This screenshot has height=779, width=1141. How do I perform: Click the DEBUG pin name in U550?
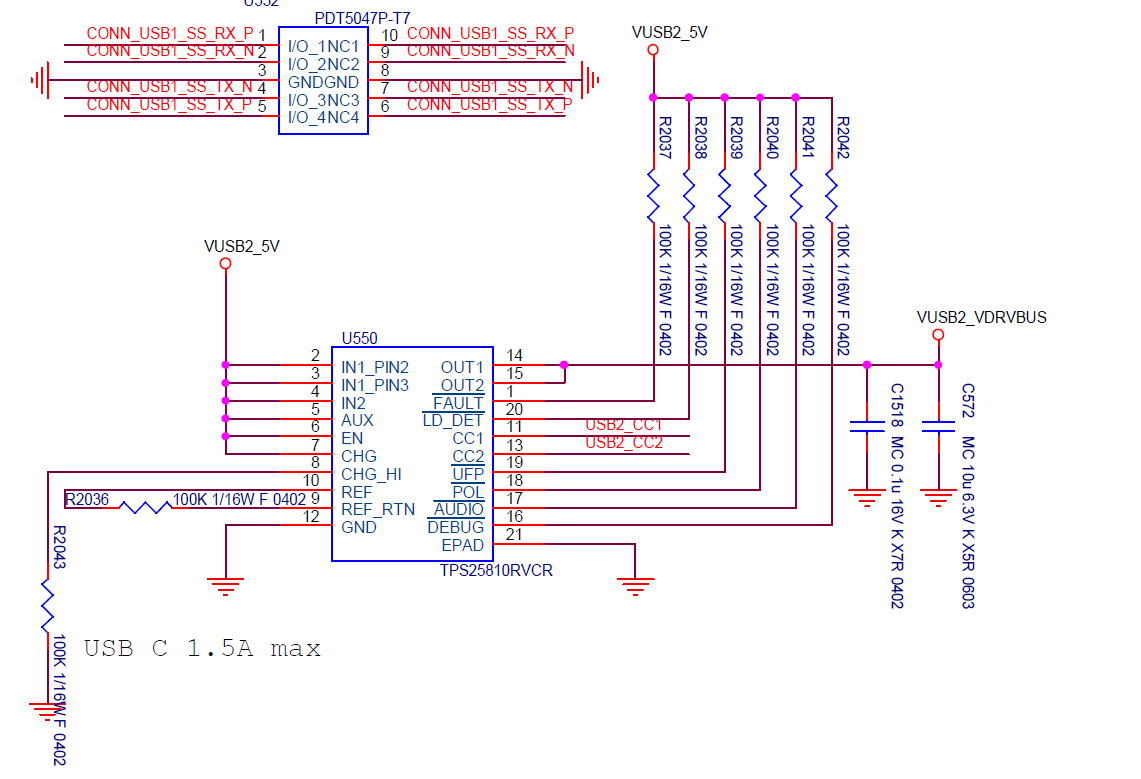point(456,527)
